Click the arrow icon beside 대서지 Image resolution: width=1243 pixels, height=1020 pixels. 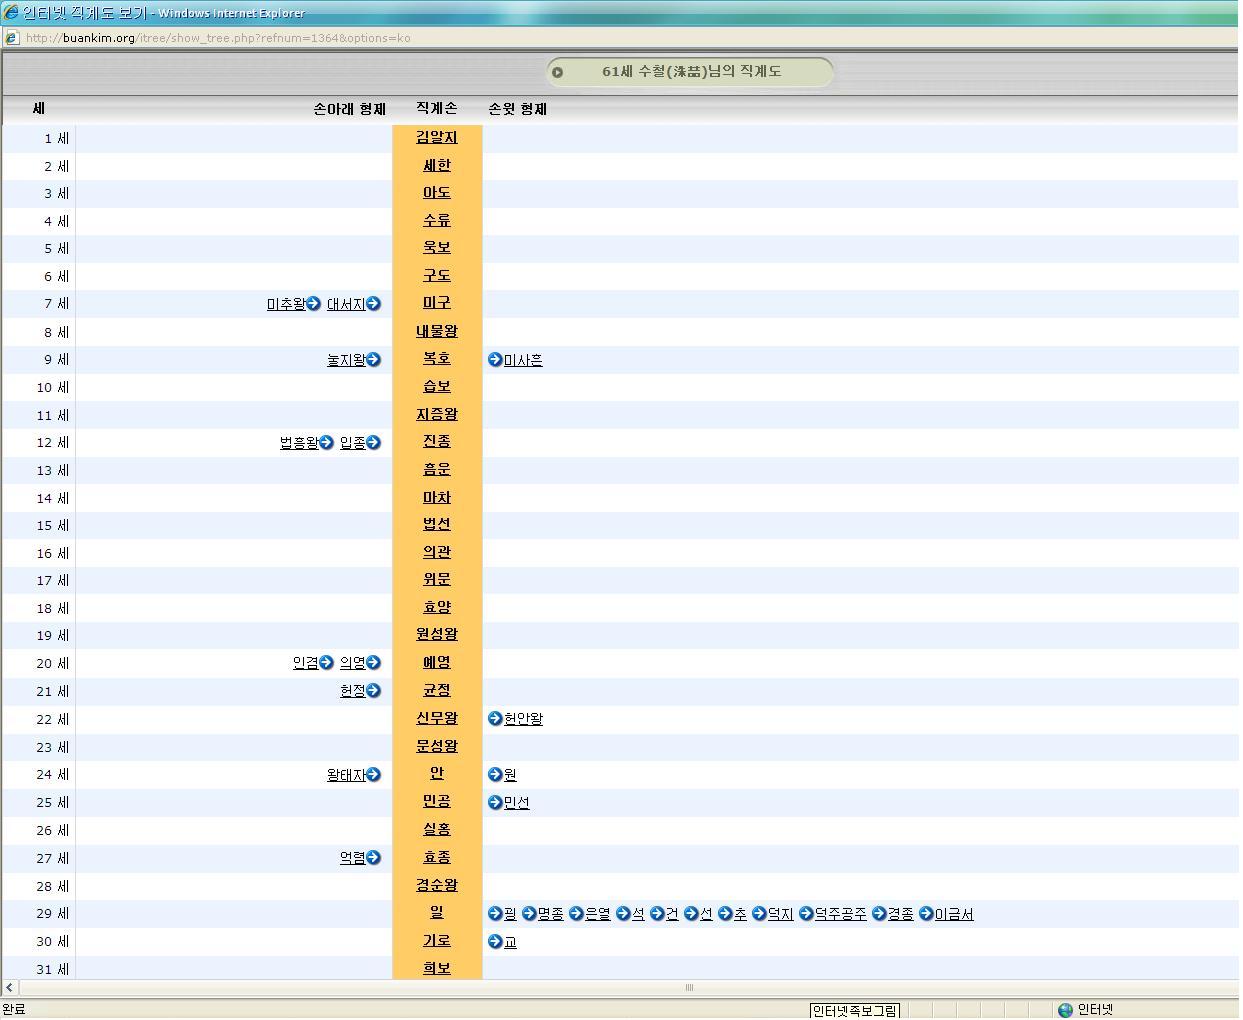coord(374,304)
